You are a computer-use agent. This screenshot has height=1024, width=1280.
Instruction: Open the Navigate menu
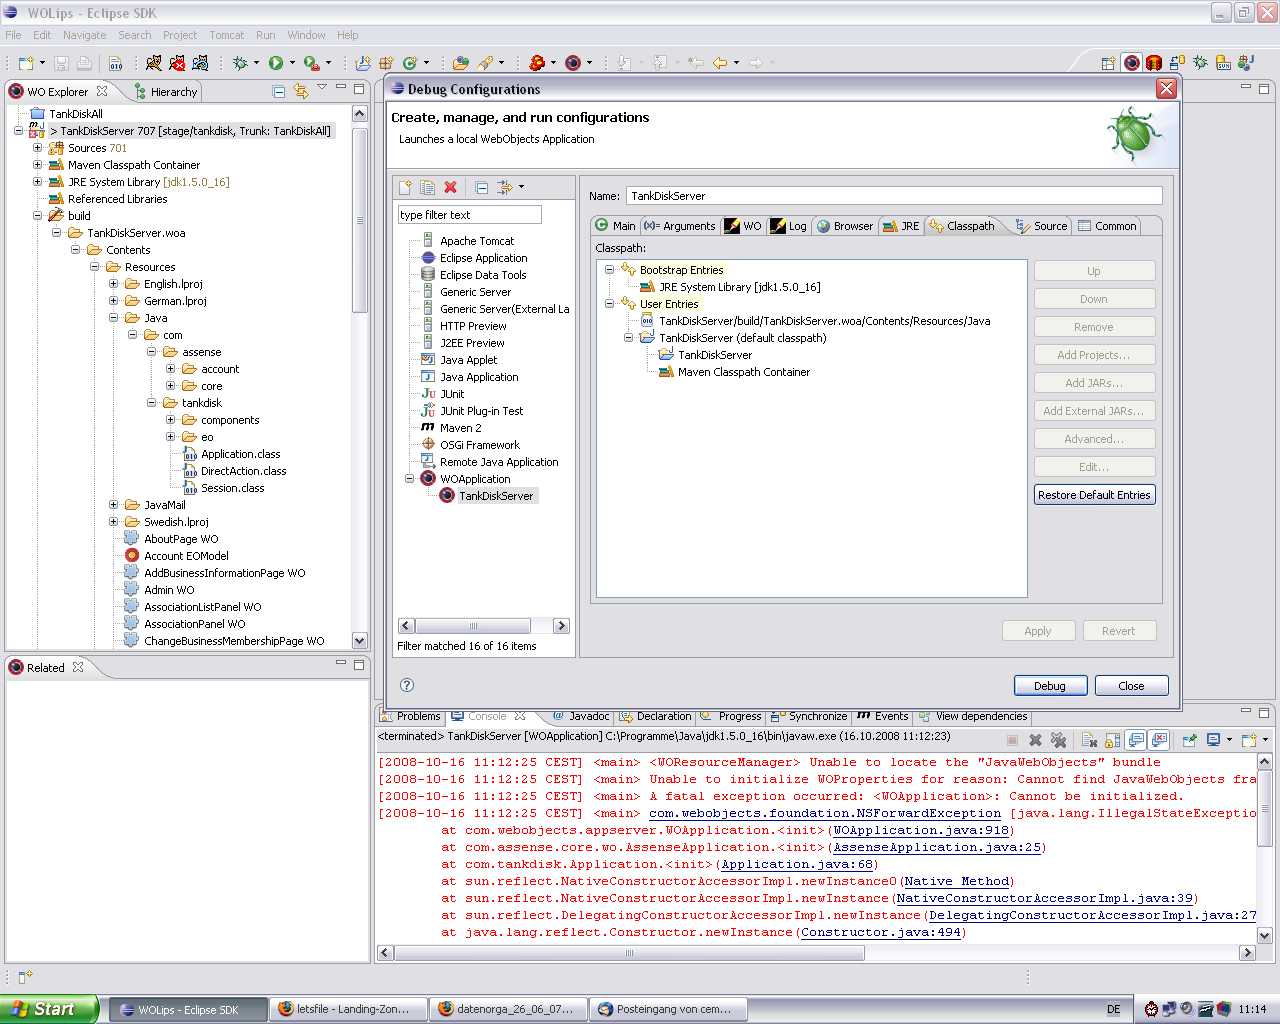pyautogui.click(x=84, y=35)
